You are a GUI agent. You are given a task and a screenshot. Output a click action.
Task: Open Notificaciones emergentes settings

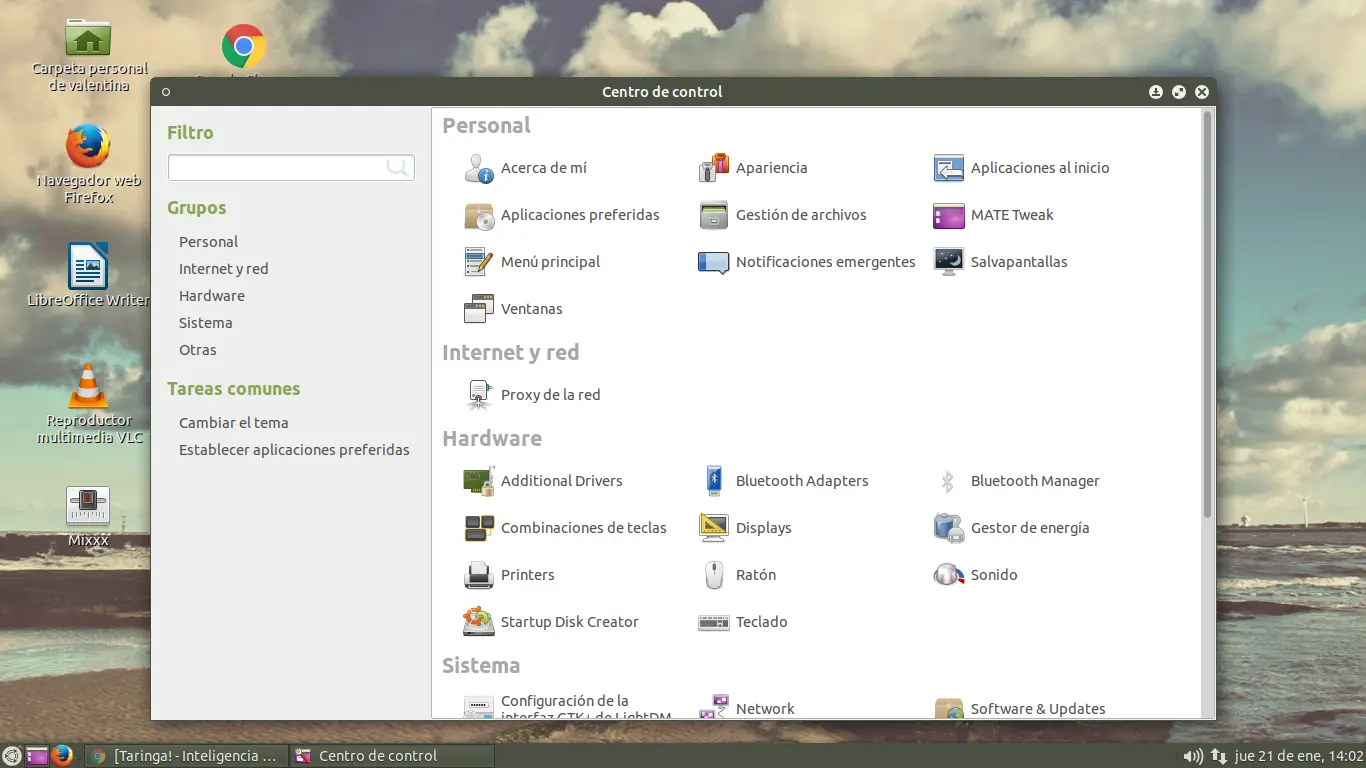pyautogui.click(x=807, y=262)
